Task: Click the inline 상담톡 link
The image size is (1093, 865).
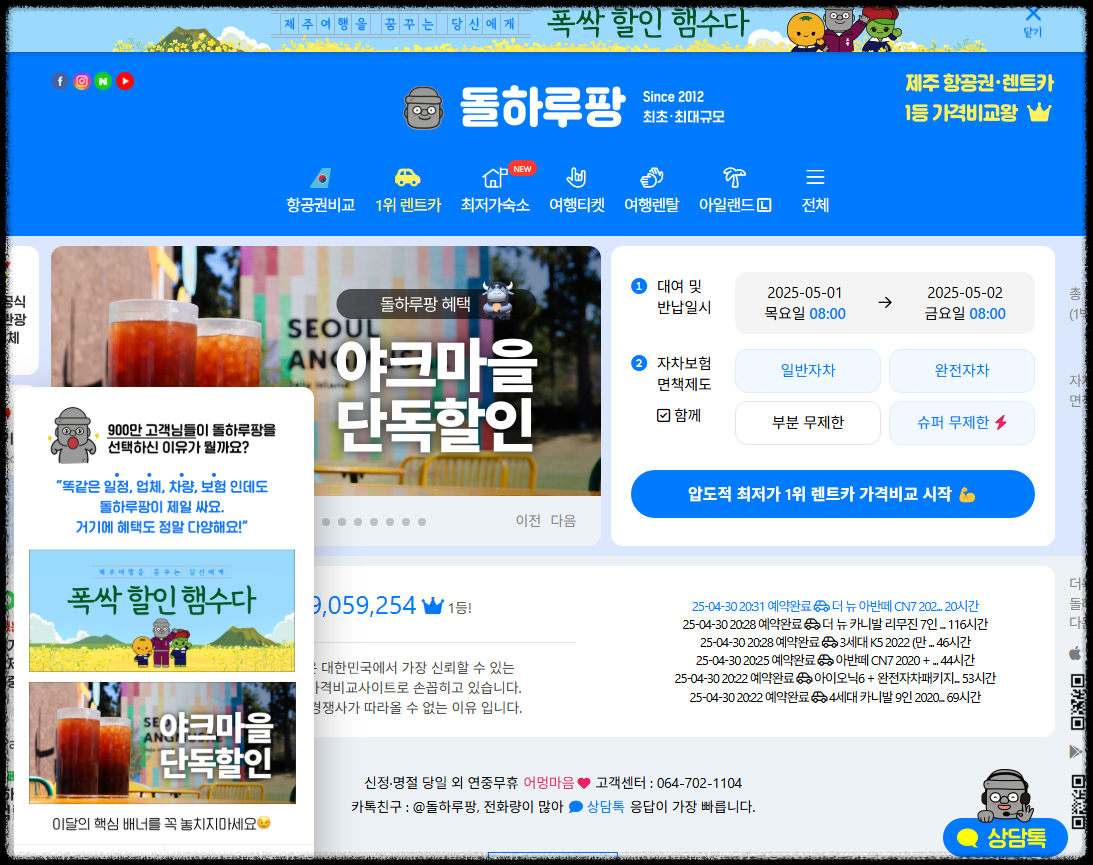Action: tap(597, 806)
